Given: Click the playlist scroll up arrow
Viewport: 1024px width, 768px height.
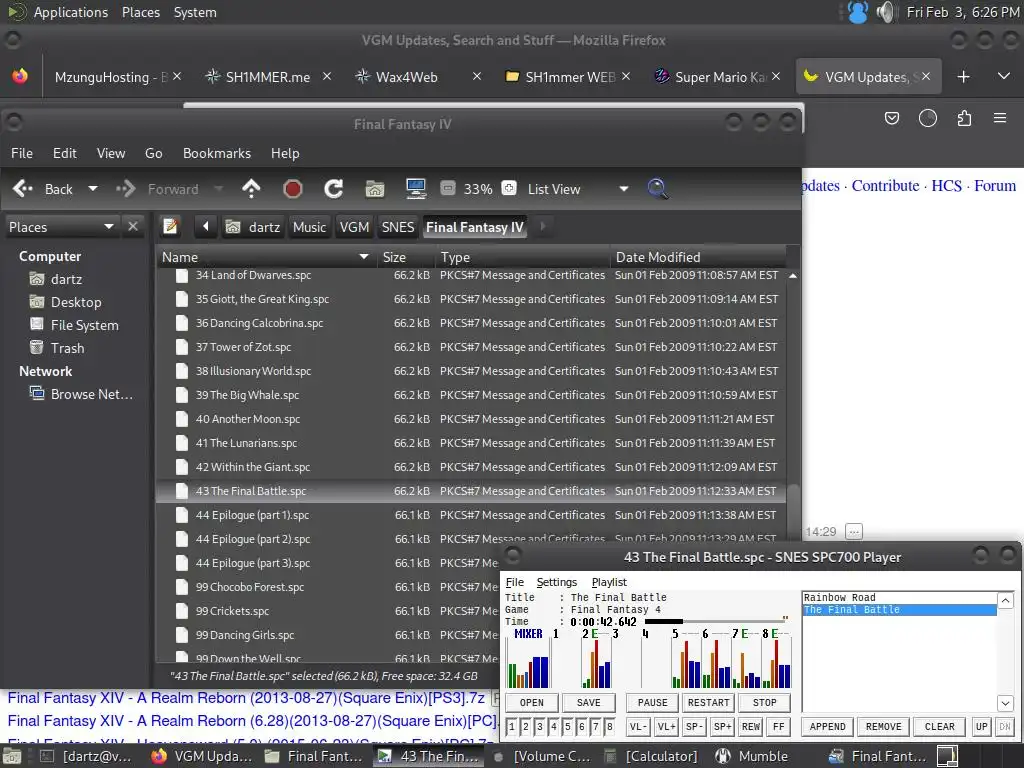Looking at the screenshot, I should click(1005, 600).
